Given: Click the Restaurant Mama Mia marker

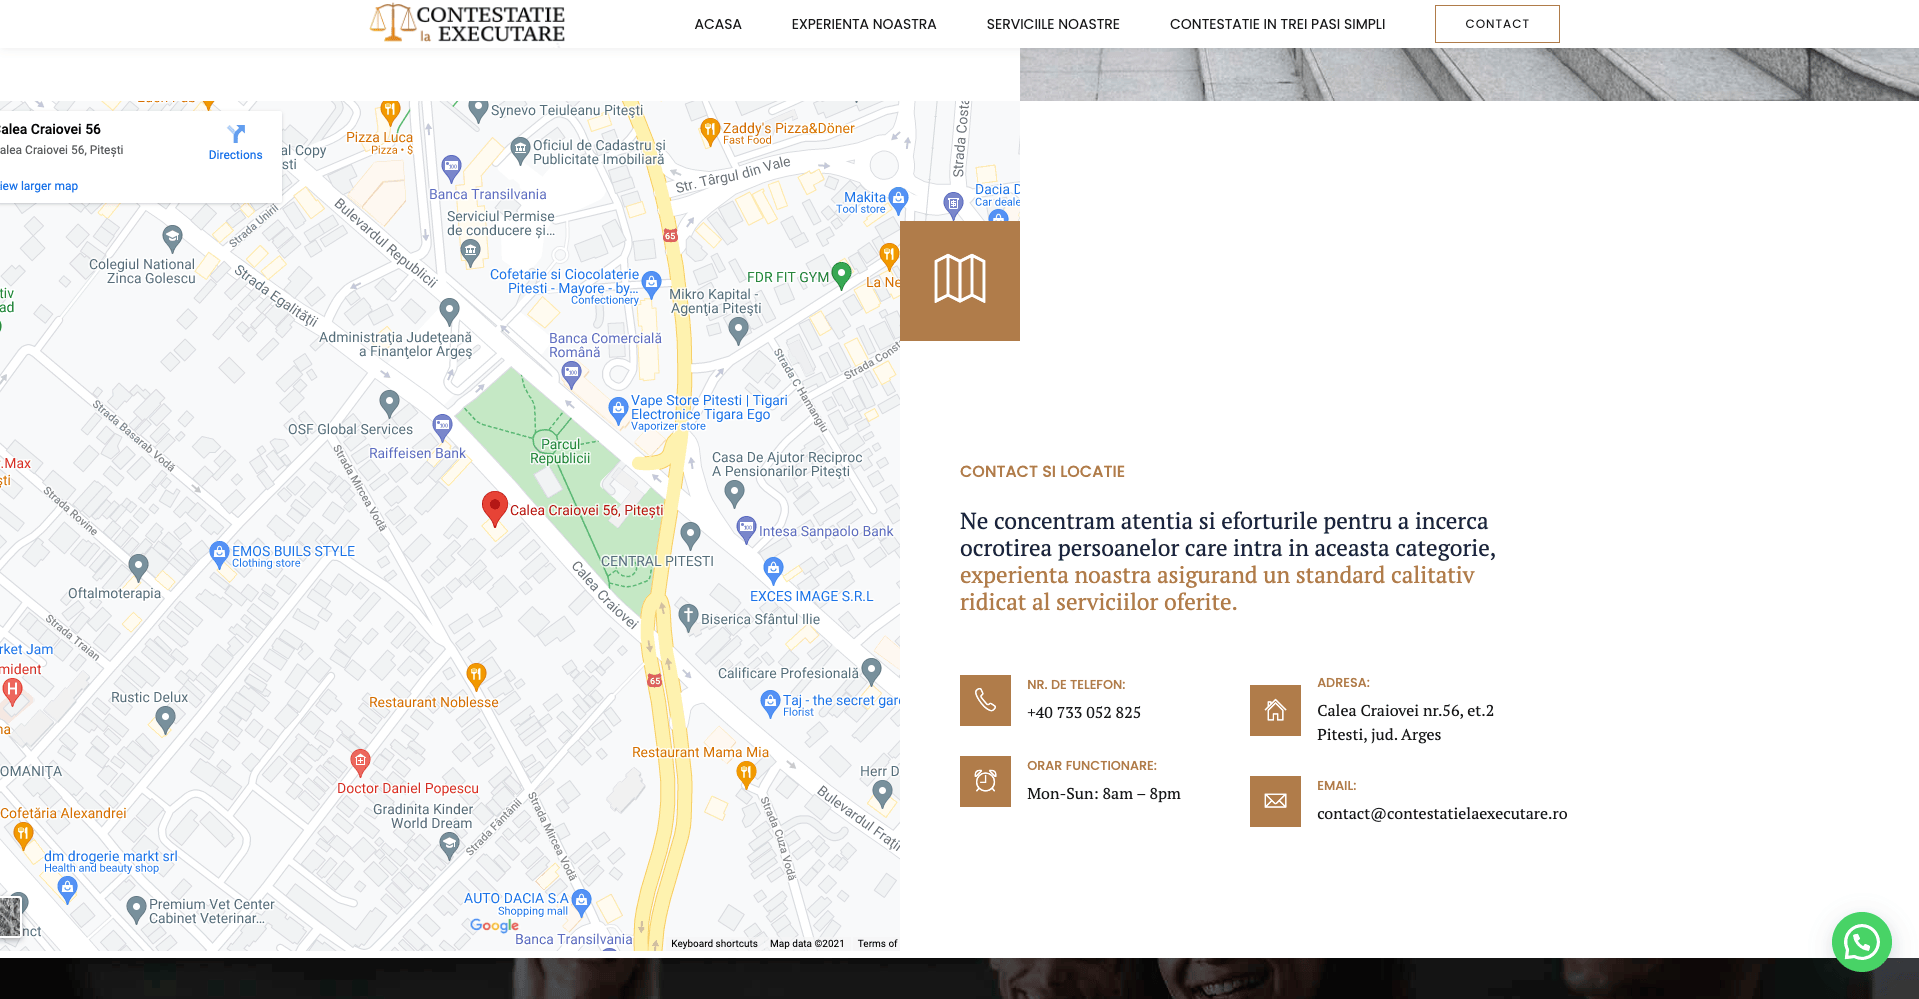Looking at the screenshot, I should 746,774.
